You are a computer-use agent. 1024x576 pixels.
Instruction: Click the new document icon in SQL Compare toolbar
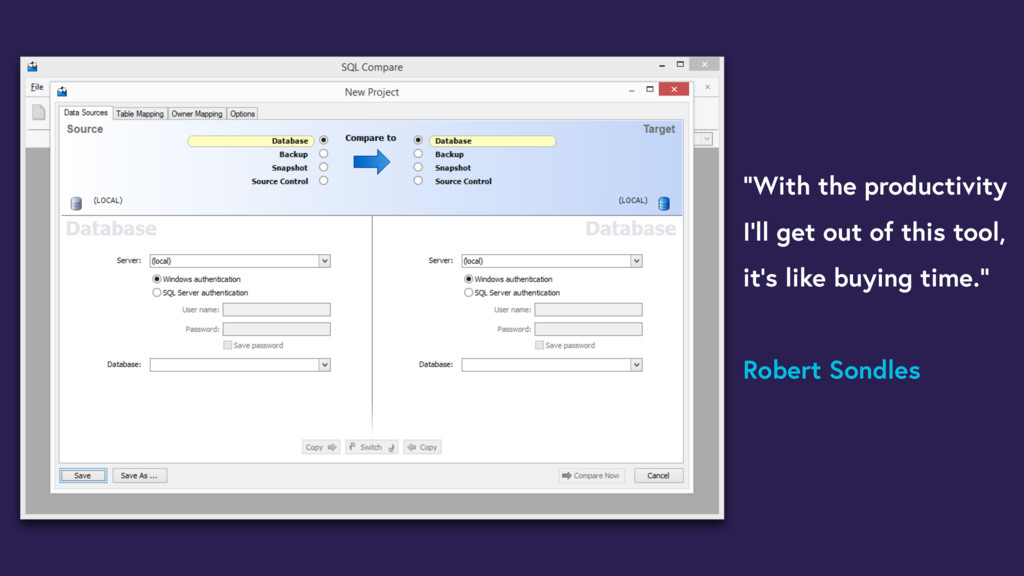[x=39, y=112]
